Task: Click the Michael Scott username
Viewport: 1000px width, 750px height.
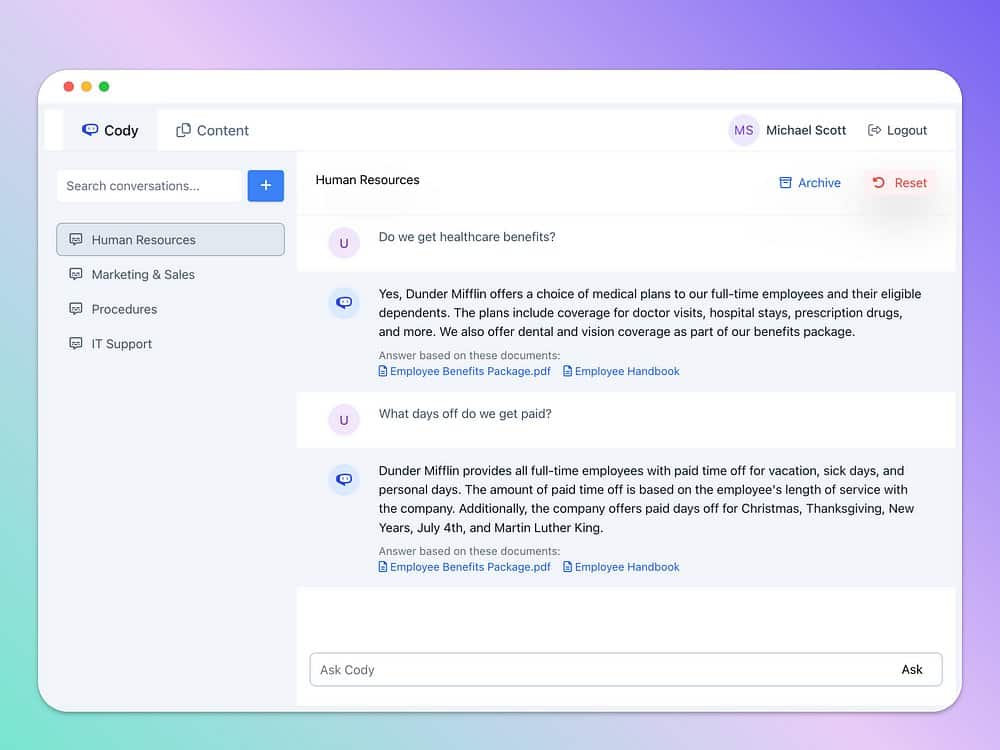Action: [x=805, y=130]
